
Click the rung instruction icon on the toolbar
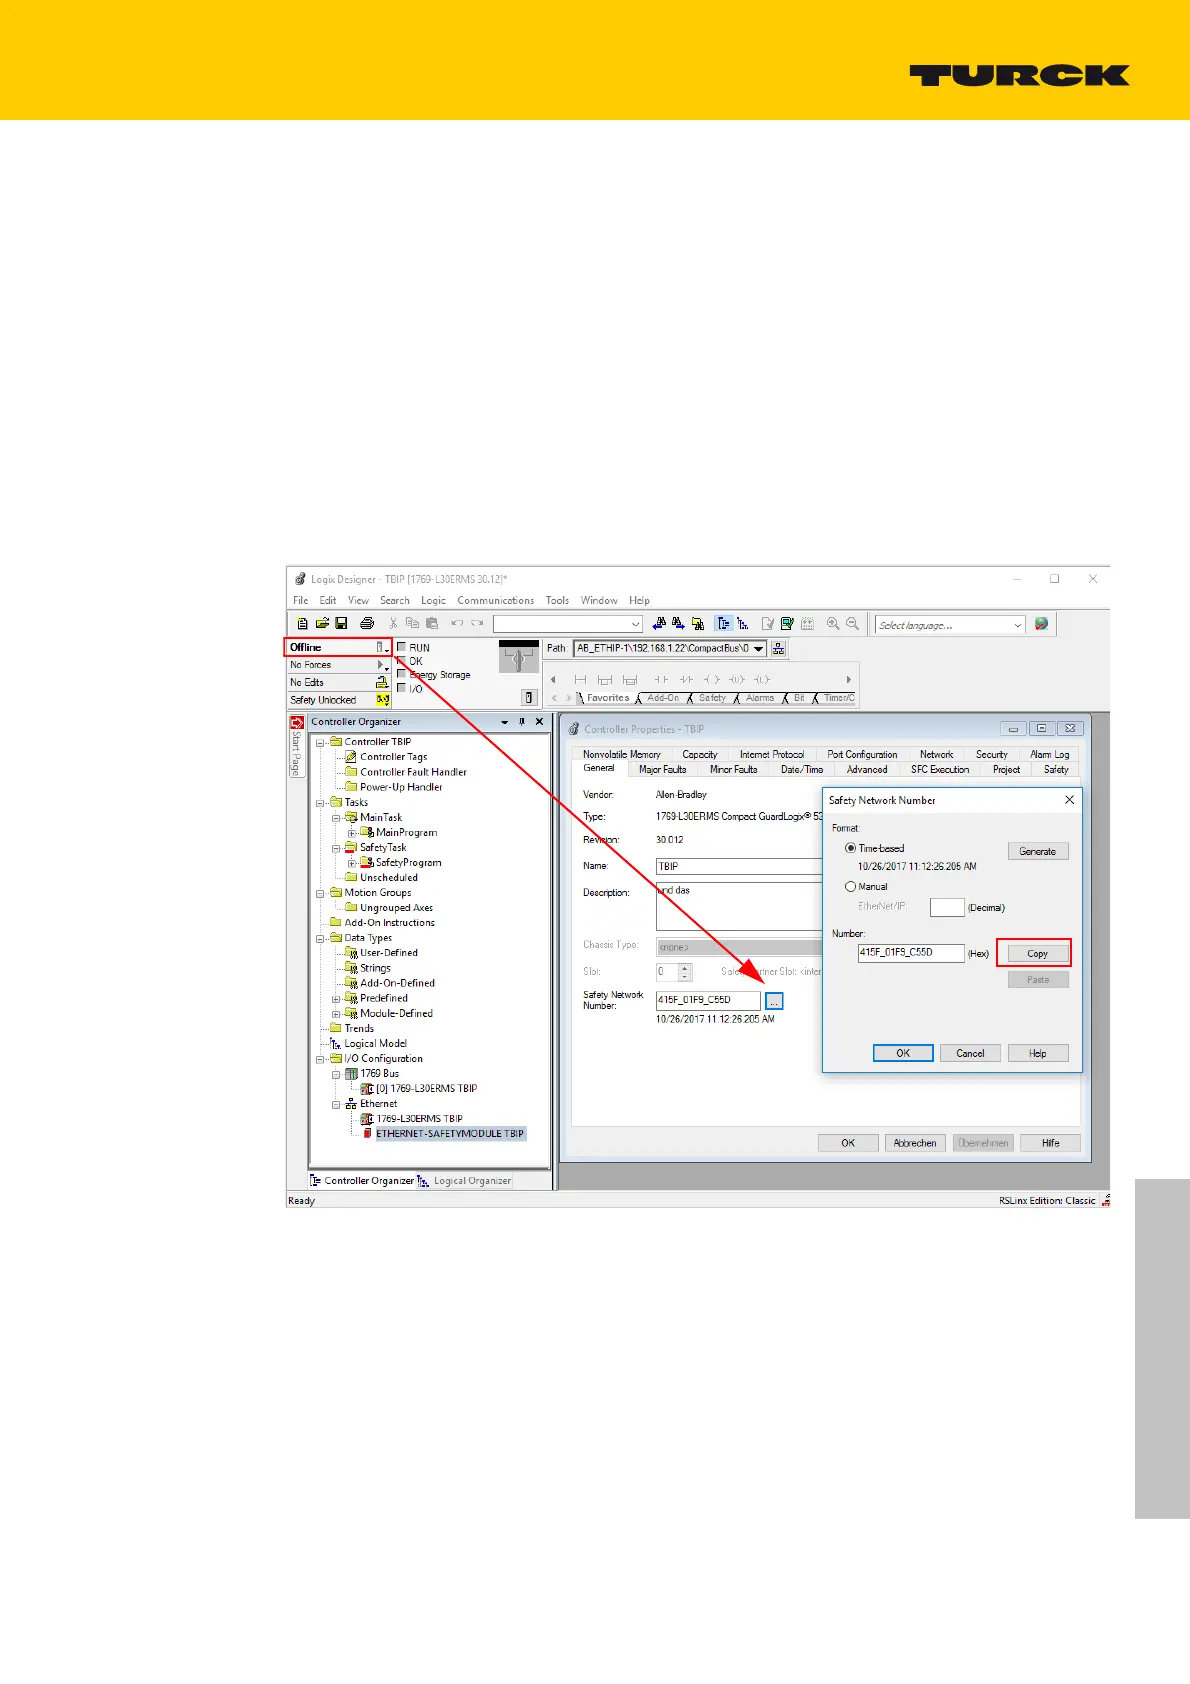(580, 679)
